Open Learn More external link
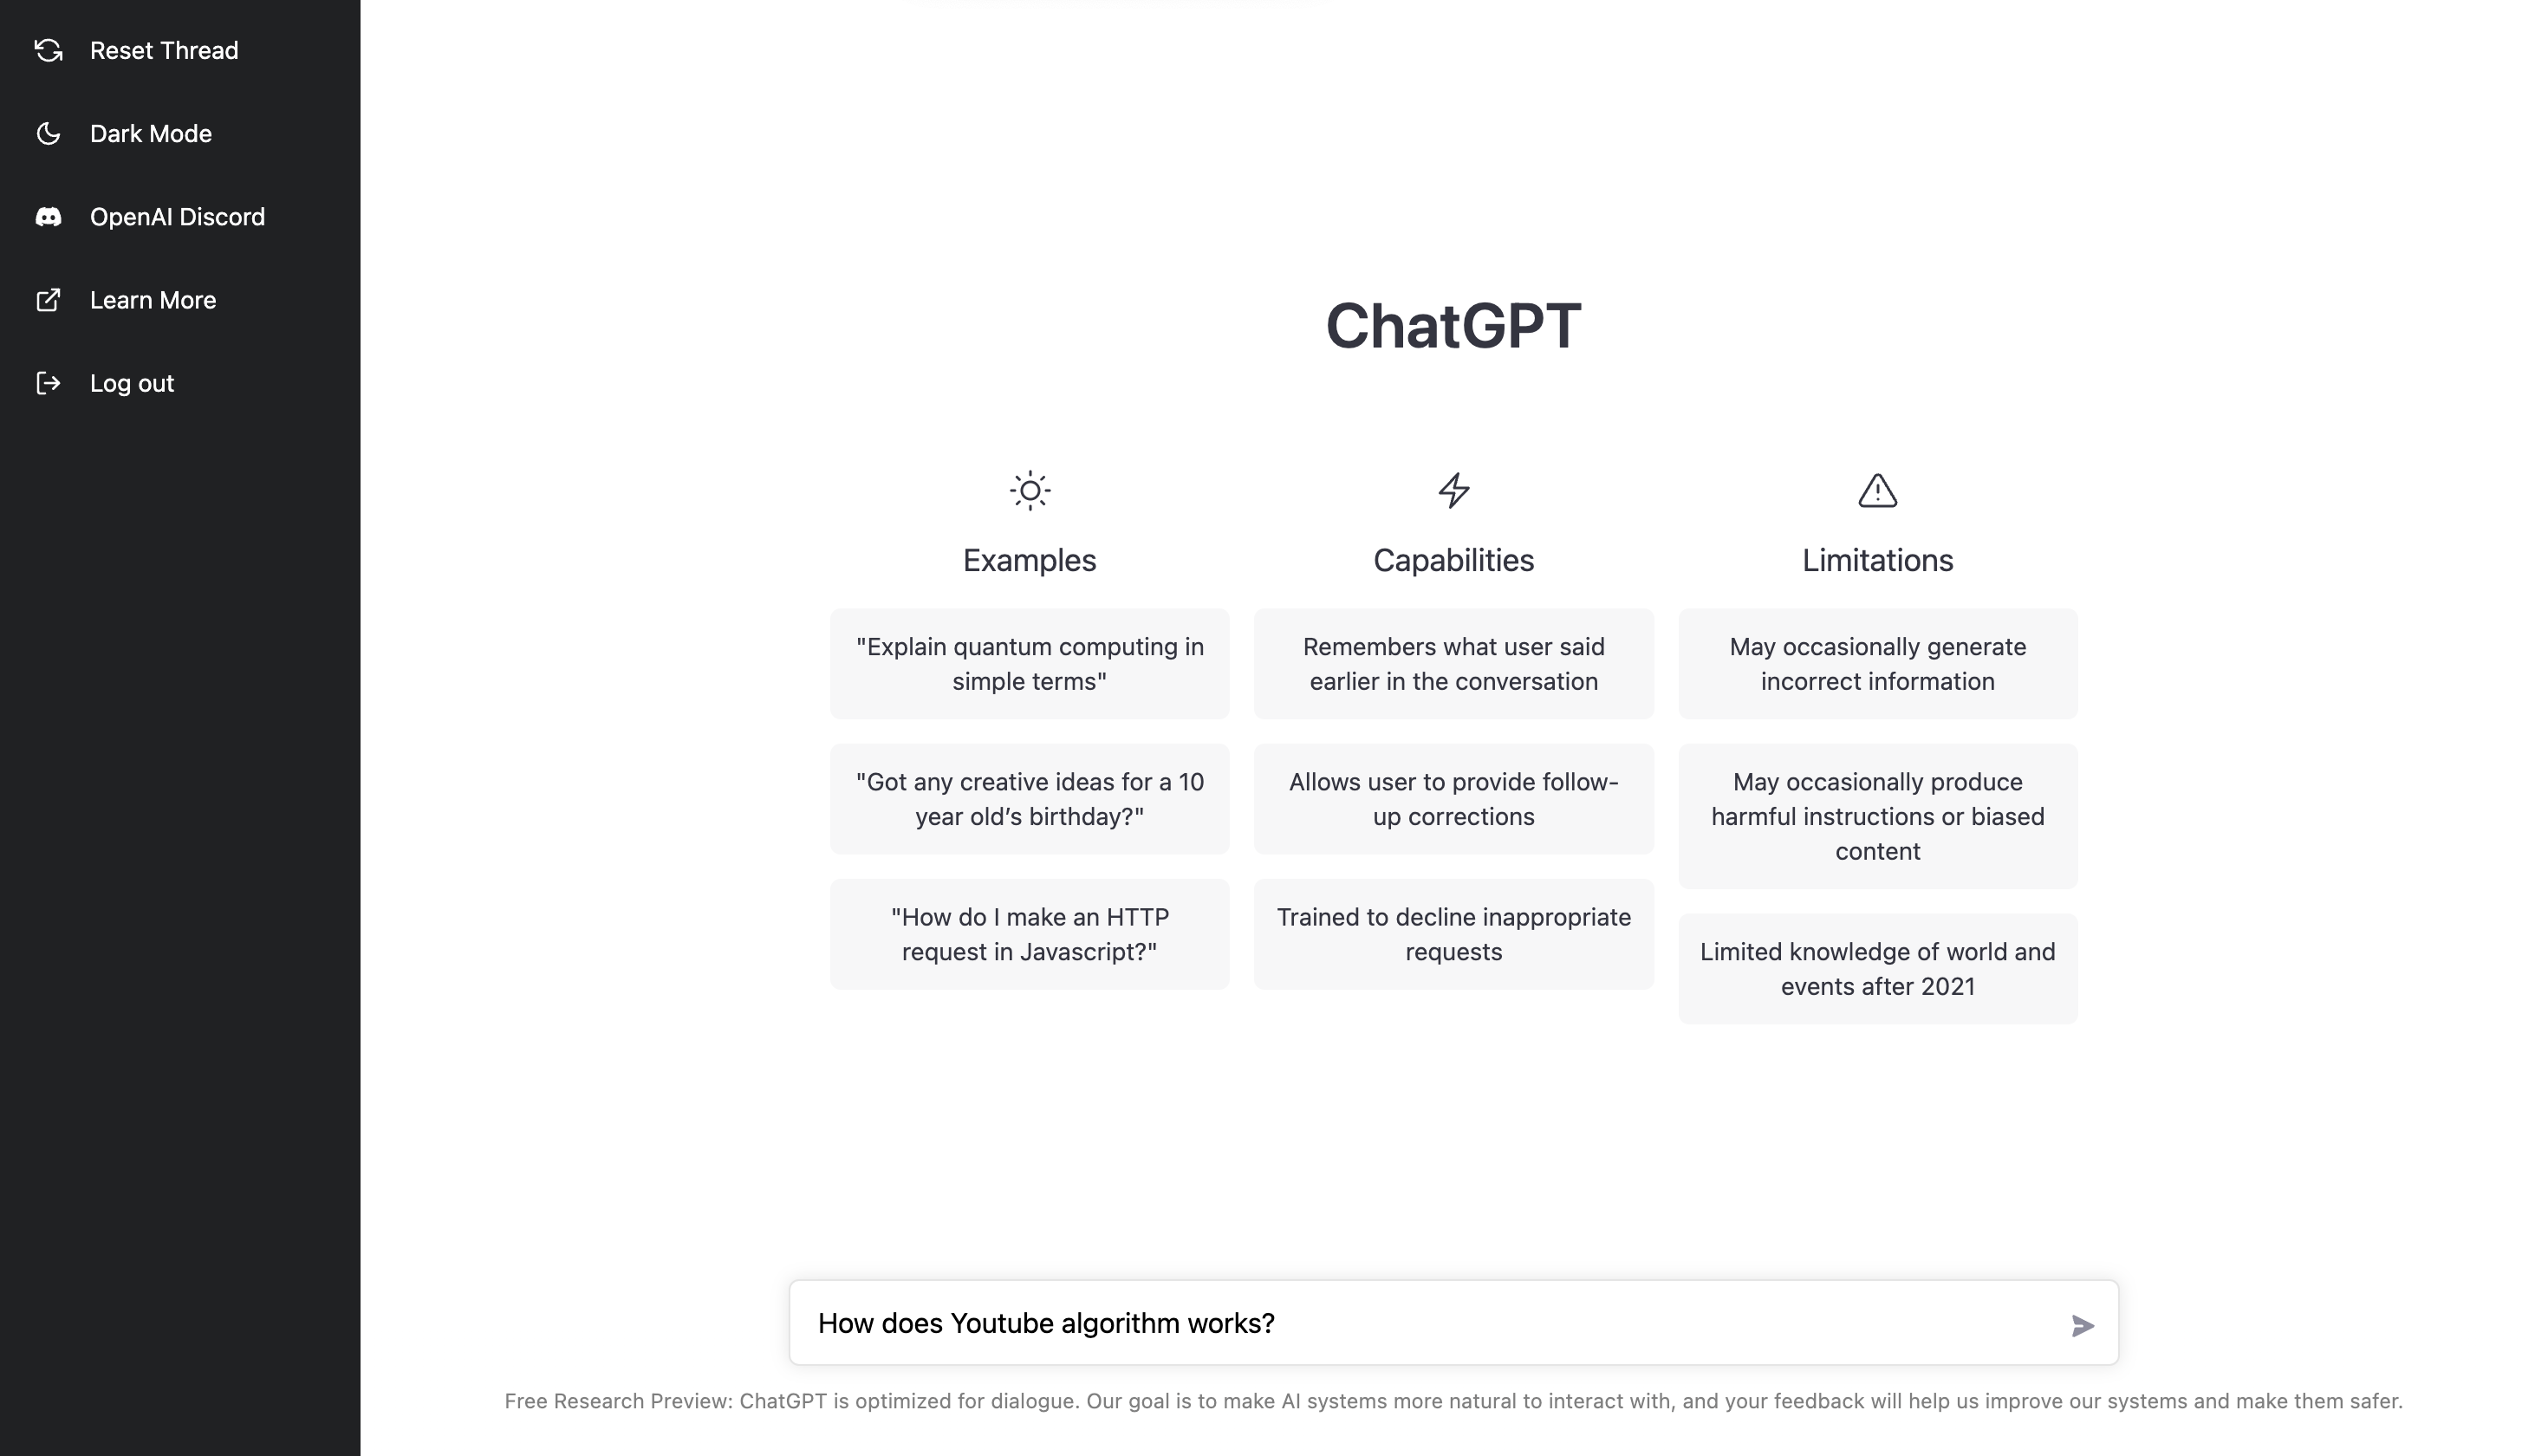Viewport: 2548px width, 1456px height. pos(154,299)
